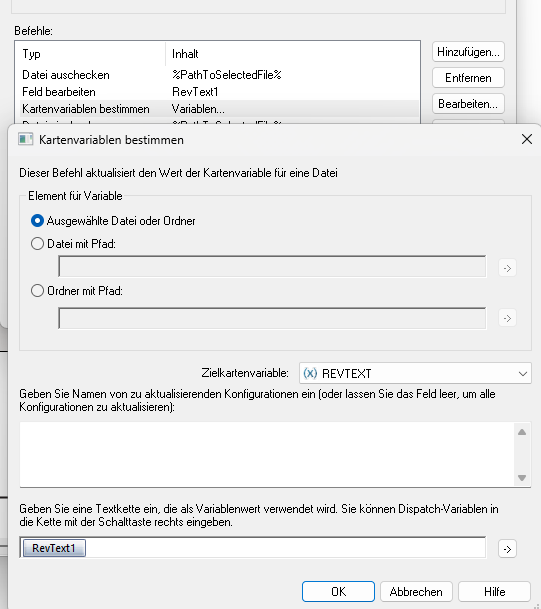The width and height of the screenshot is (541, 609).
Task: Click the (x) variable icon in Zielkartenvariable
Action: [x=310, y=373]
